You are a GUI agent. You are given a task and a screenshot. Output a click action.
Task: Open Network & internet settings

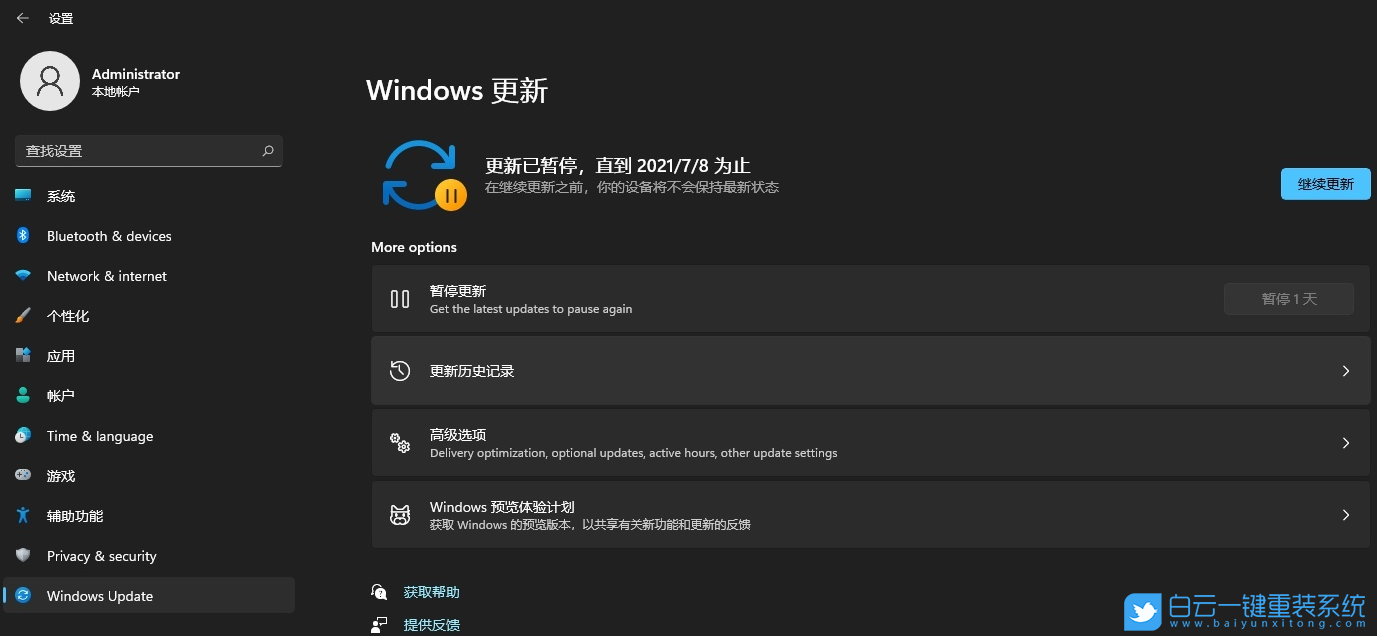coord(106,275)
